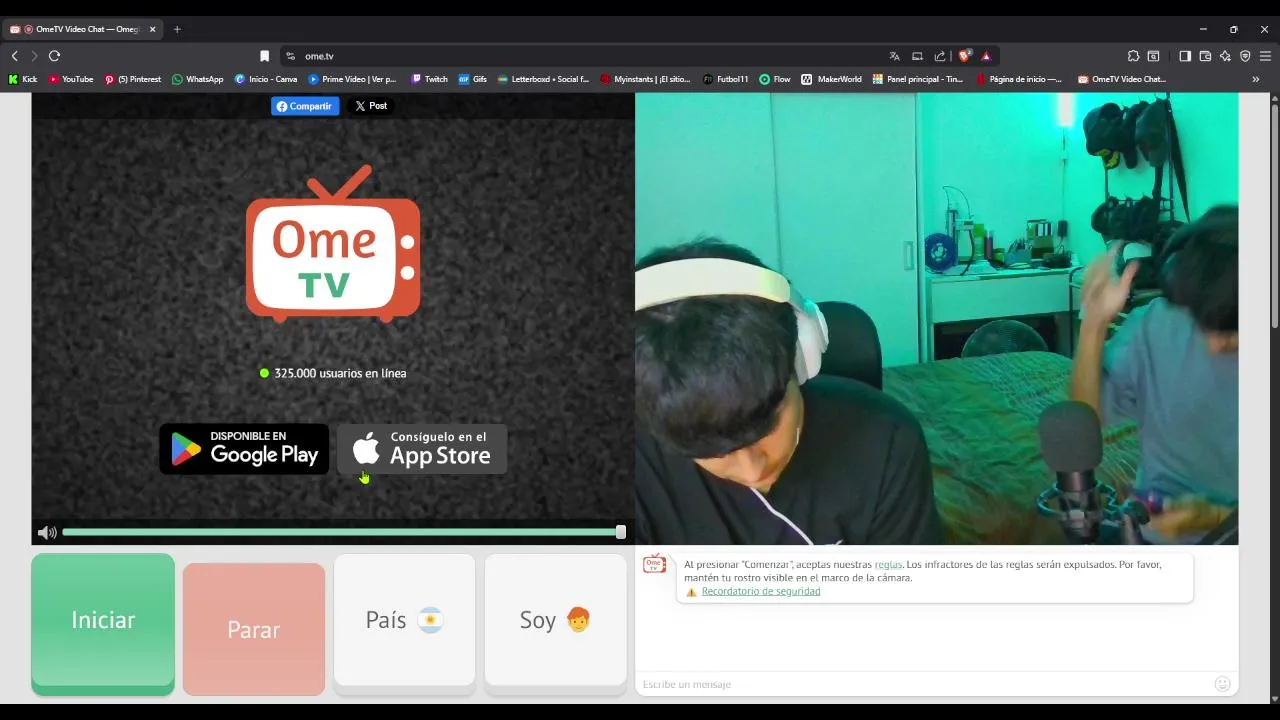
Task: Bookmark this page with the bookmark icon
Action: (264, 56)
